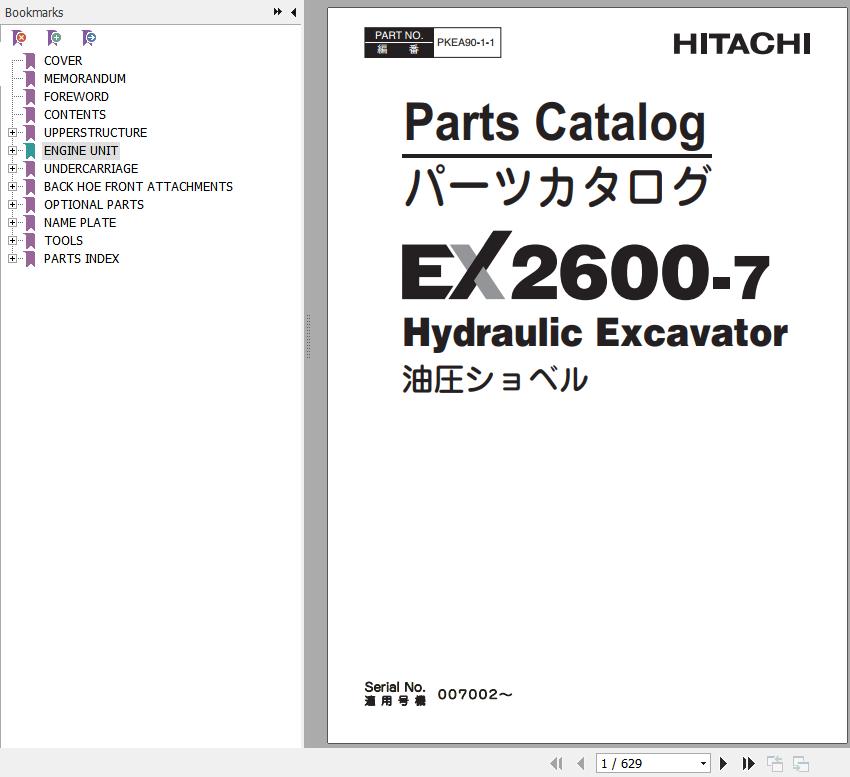Click the add bookmark icon
This screenshot has height=777, width=850.
54,38
